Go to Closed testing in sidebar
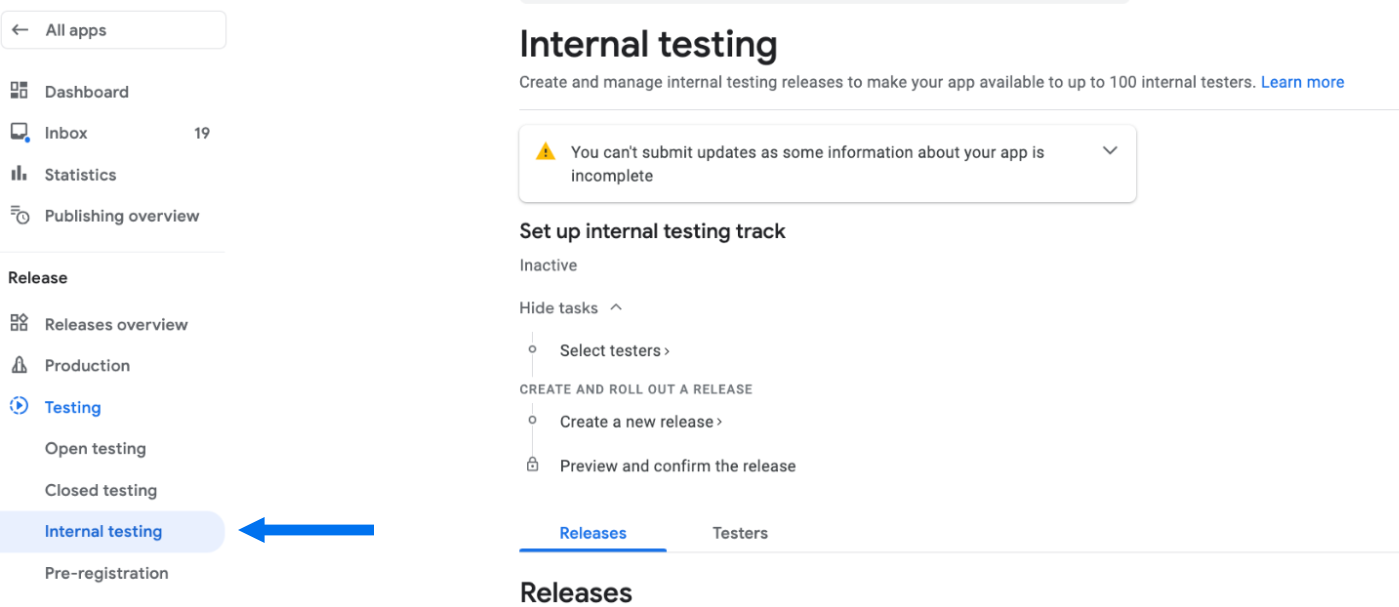 coord(101,490)
